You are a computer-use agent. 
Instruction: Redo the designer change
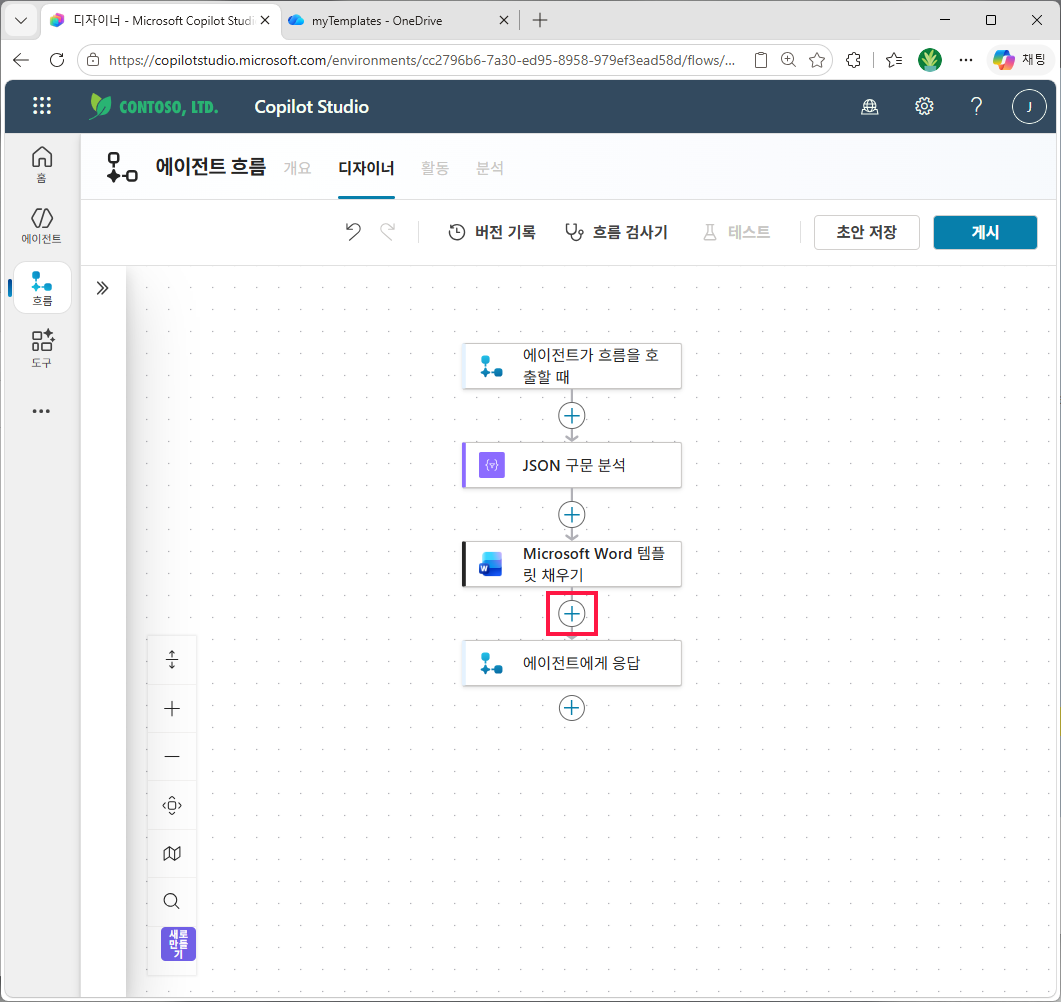coord(387,232)
